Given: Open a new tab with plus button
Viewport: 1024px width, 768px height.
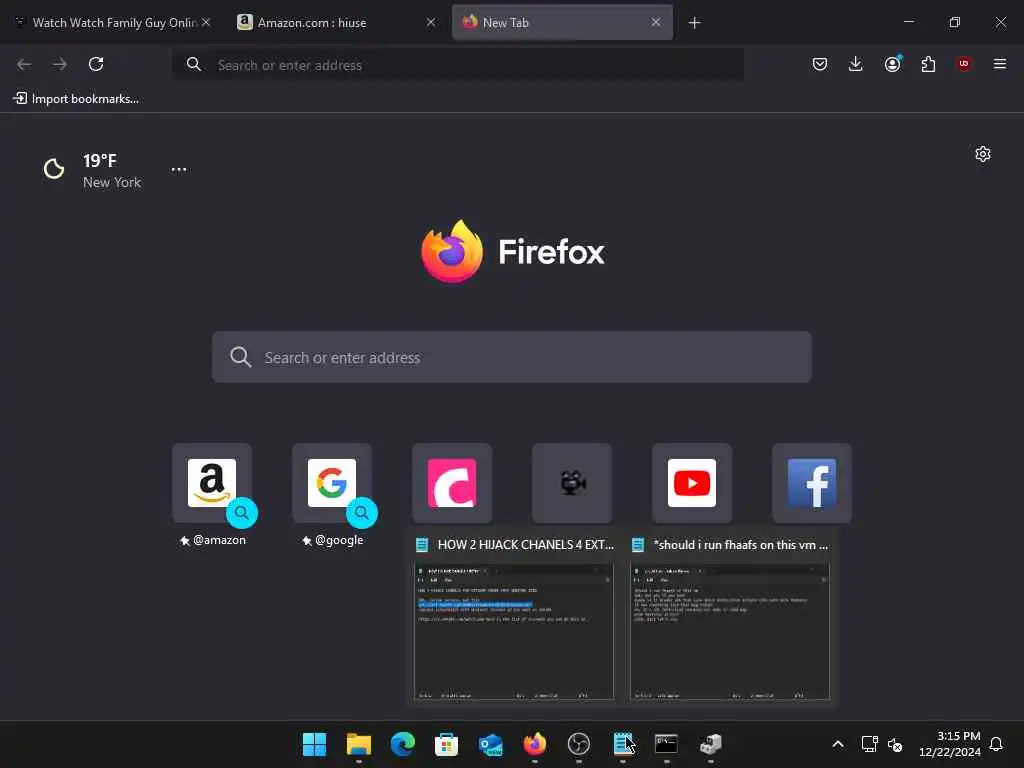Looking at the screenshot, I should click(694, 23).
